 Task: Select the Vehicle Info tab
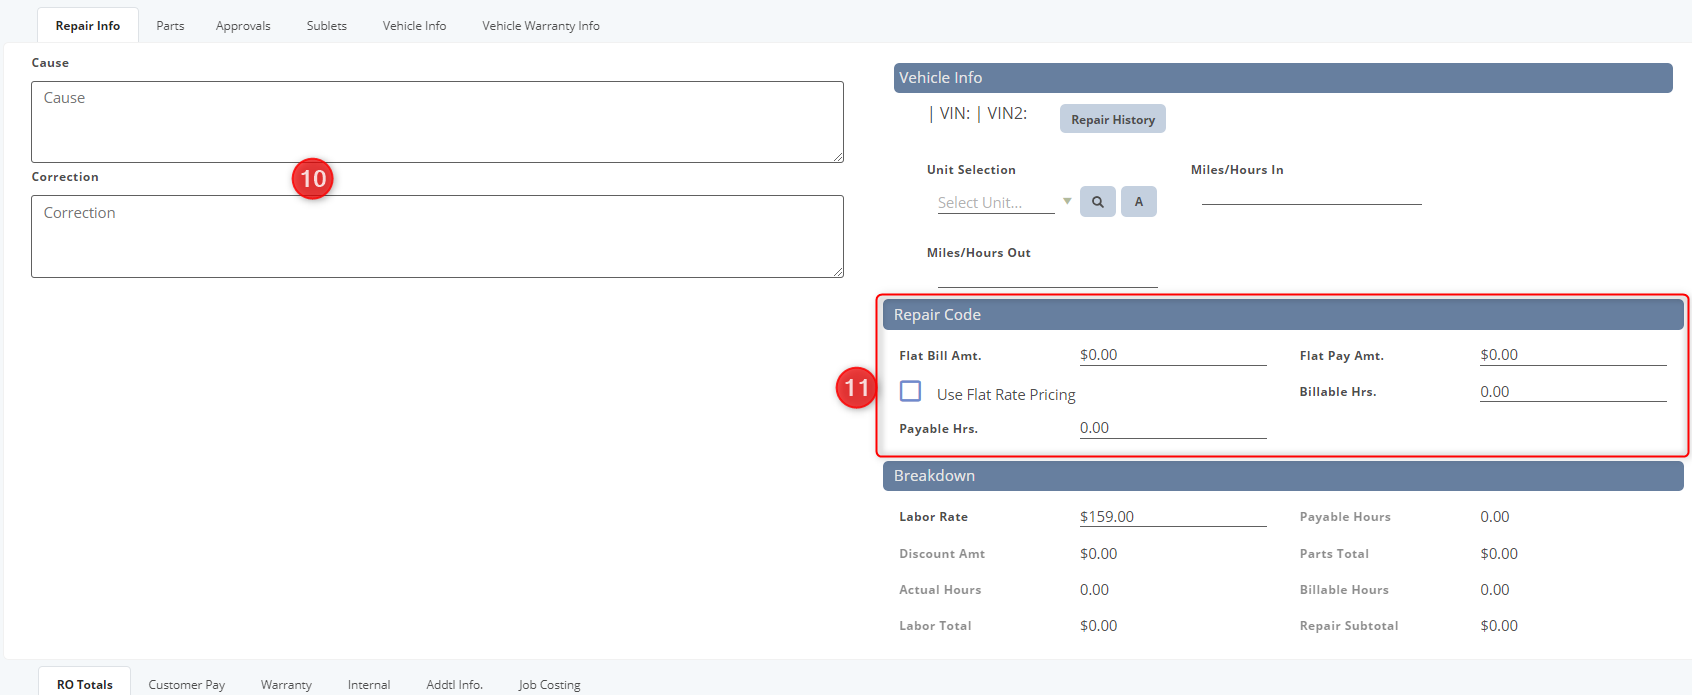pos(414,26)
